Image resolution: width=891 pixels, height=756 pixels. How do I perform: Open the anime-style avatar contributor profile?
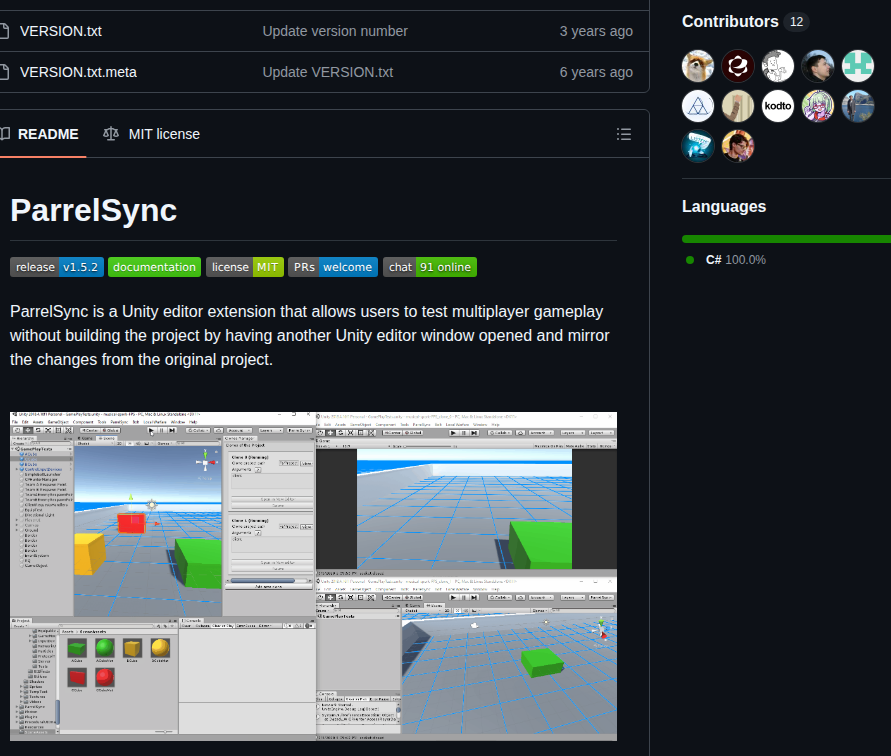(818, 106)
